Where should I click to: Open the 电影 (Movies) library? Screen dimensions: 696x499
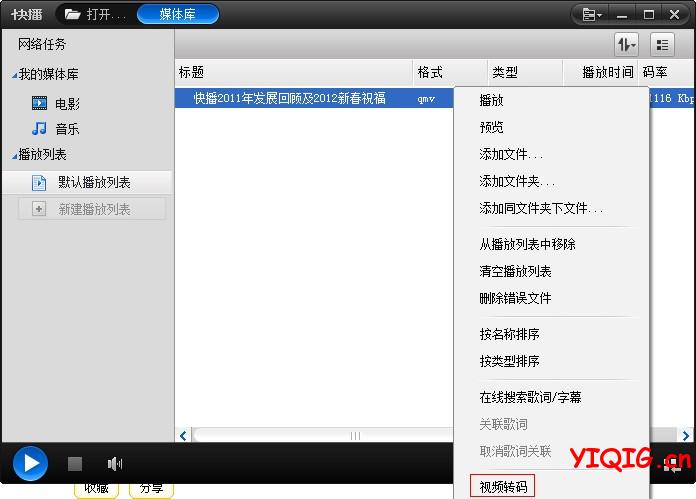point(67,103)
